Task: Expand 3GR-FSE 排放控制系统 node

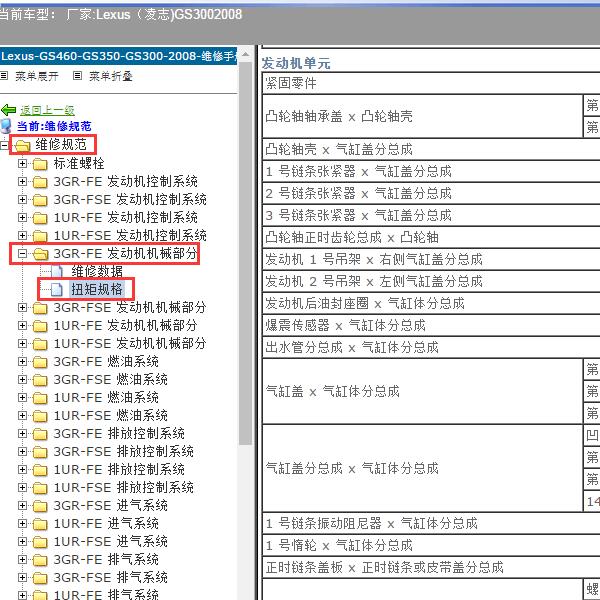Action: click(x=23, y=452)
